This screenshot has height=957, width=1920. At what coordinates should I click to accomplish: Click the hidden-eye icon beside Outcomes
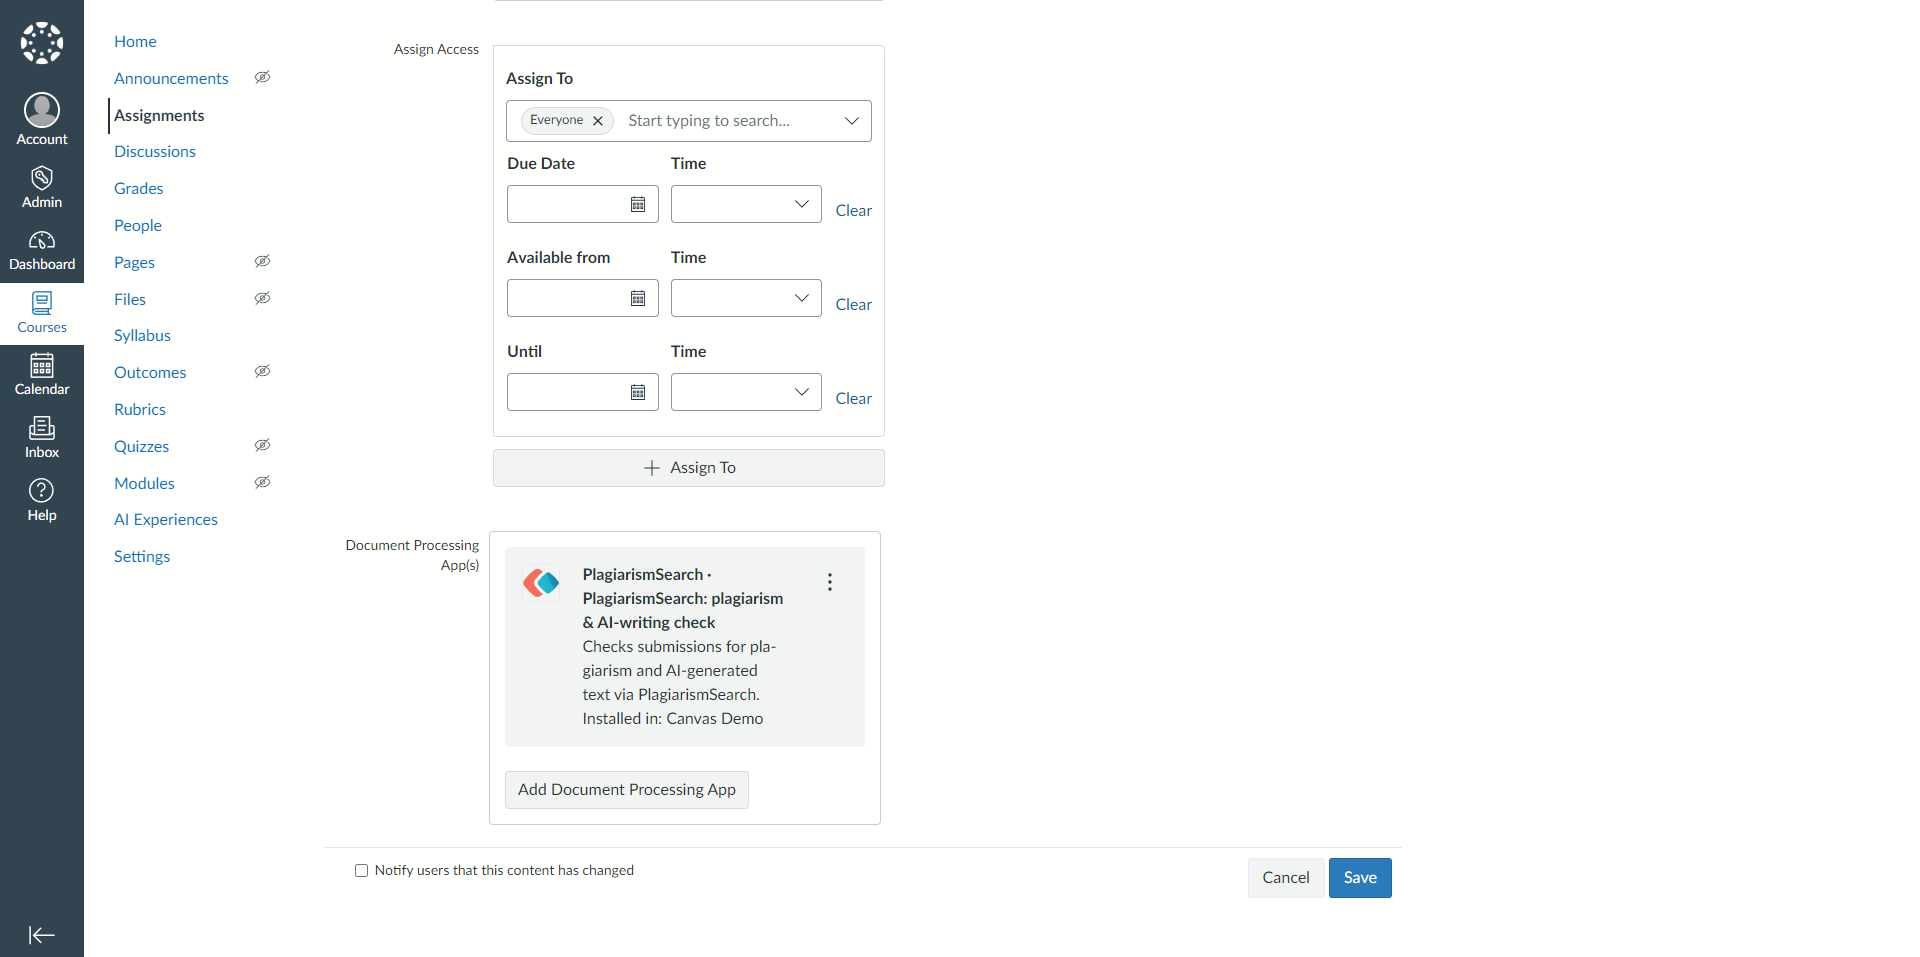coord(263,371)
